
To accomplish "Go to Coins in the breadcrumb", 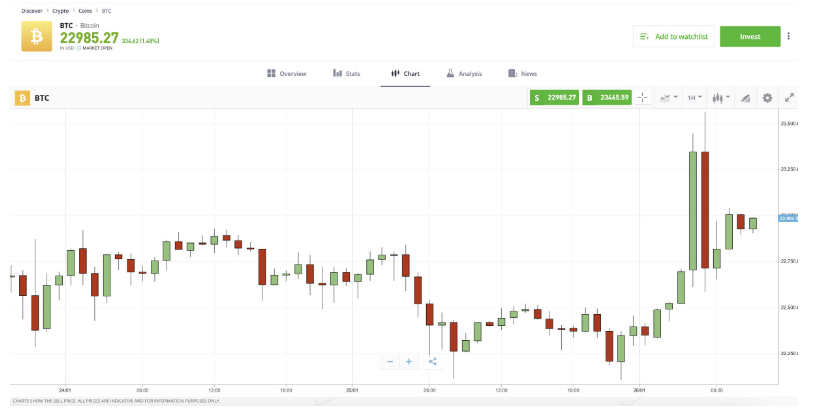I will 85,11.
